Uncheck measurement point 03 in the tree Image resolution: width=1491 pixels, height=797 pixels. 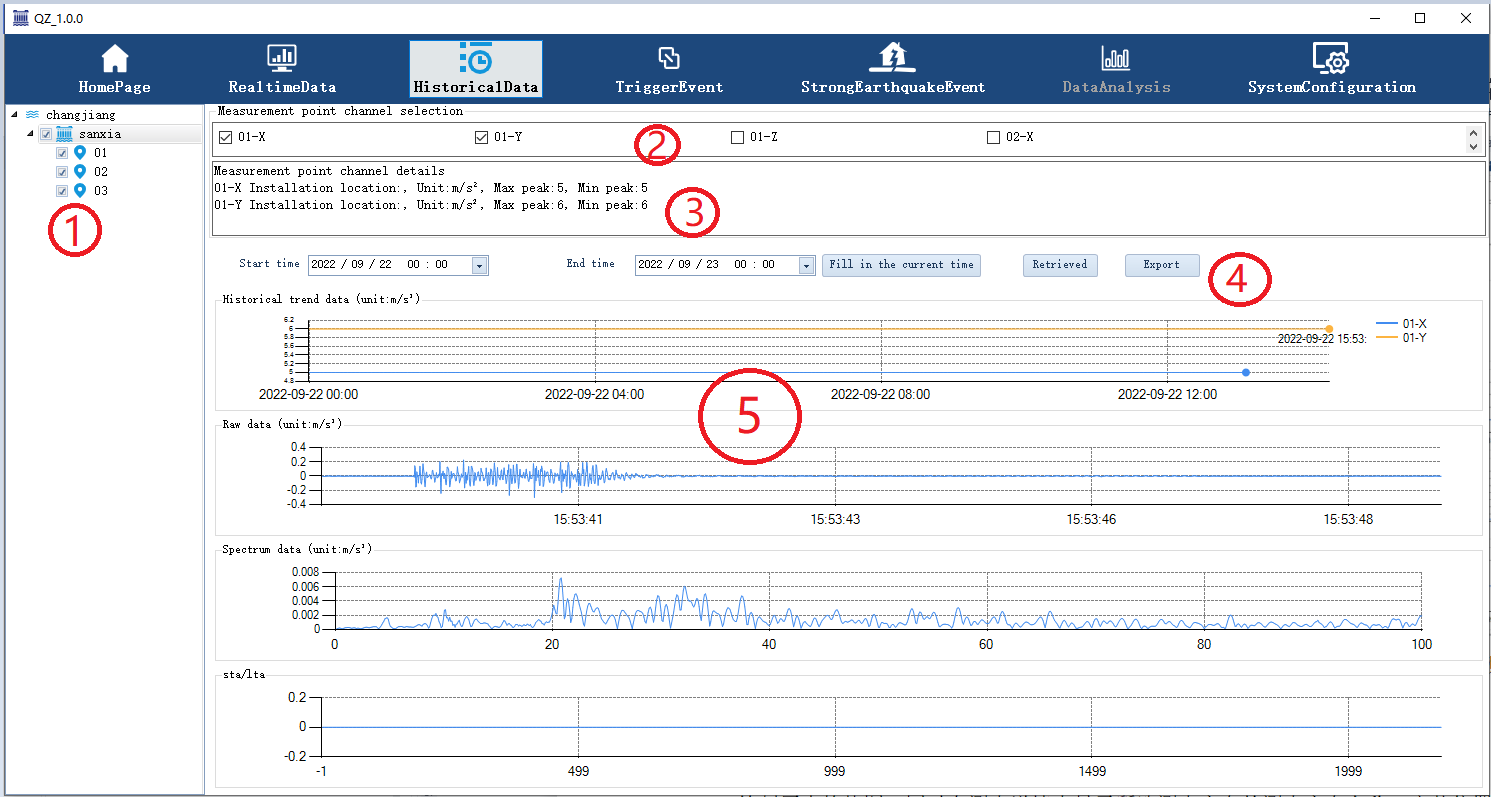(62, 190)
